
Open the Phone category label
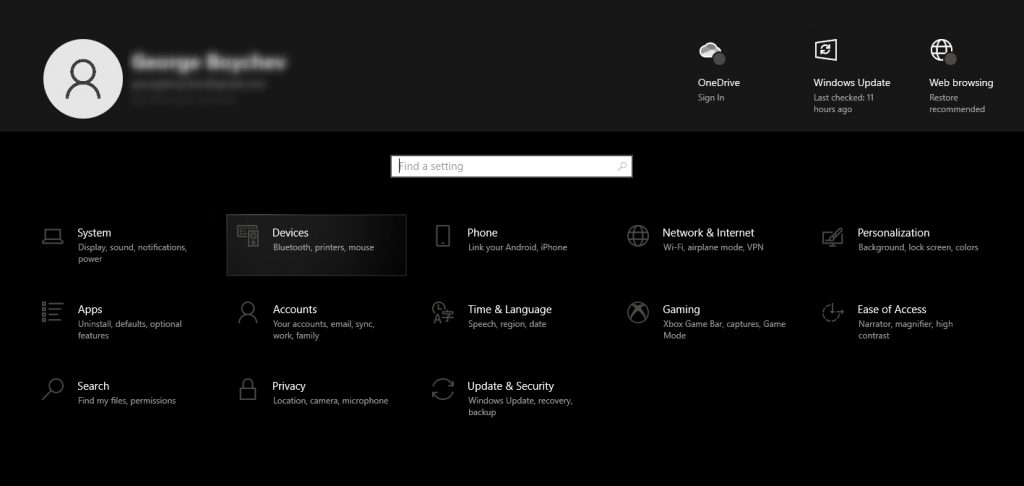click(483, 233)
